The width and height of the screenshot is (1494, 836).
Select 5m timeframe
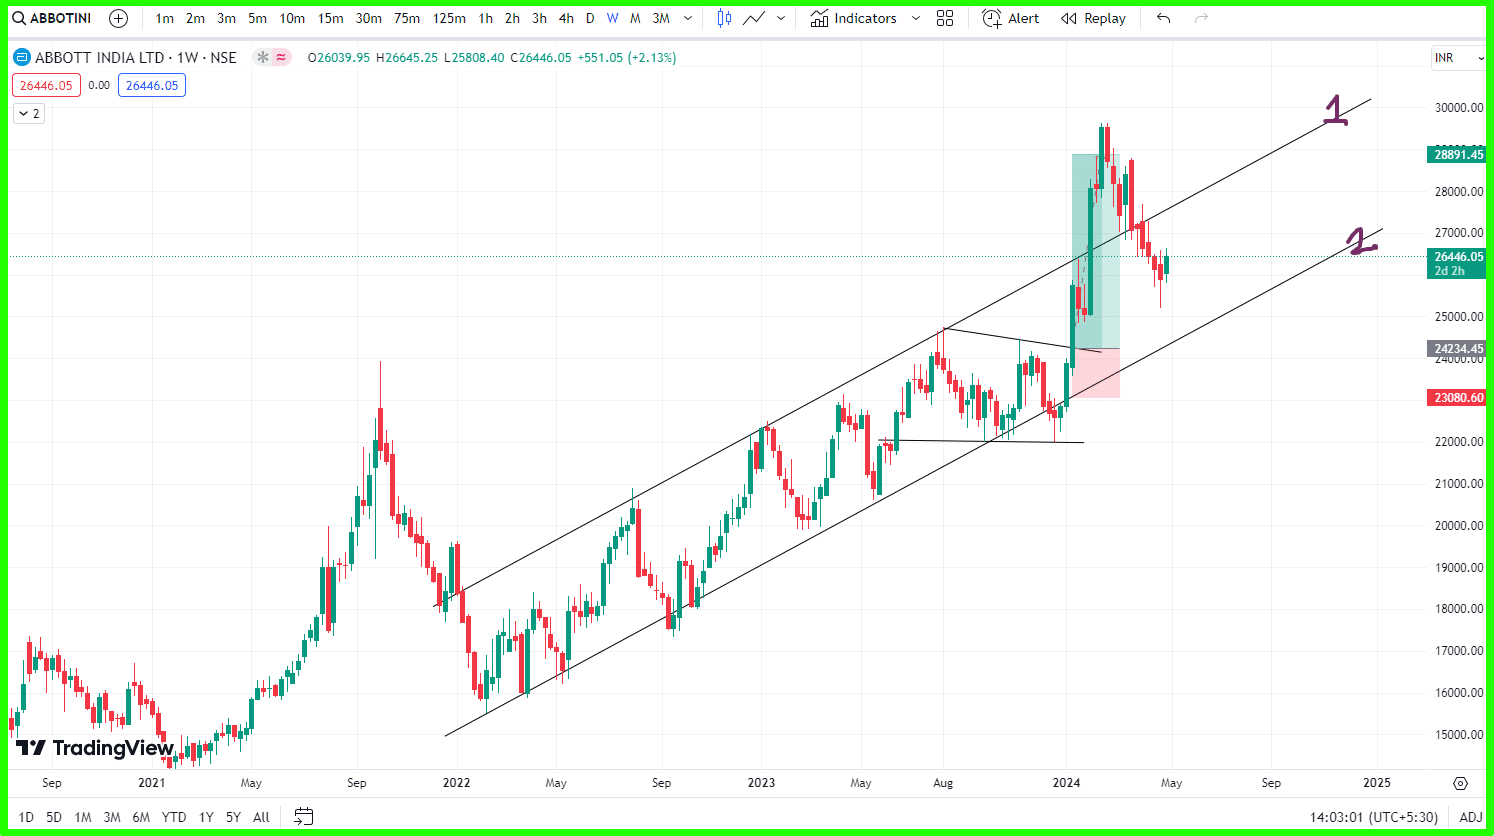point(257,18)
